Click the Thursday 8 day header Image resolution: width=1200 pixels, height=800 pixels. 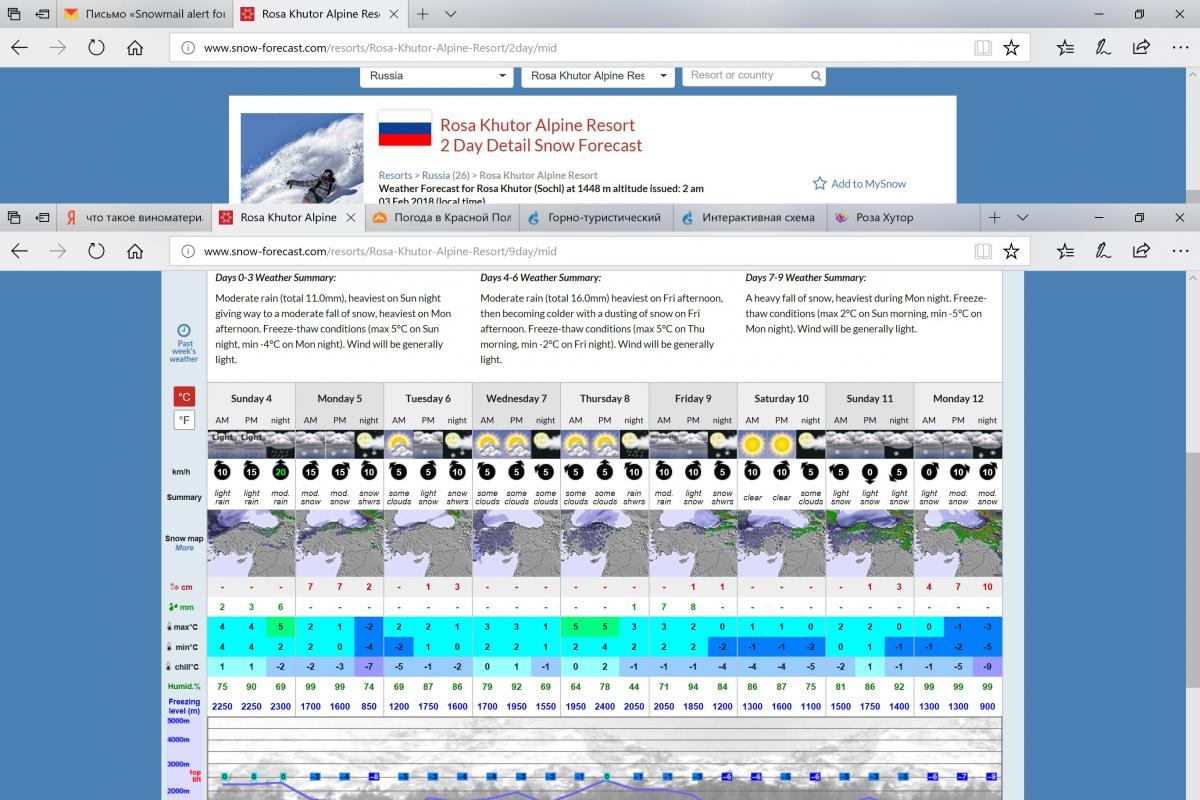pos(604,398)
